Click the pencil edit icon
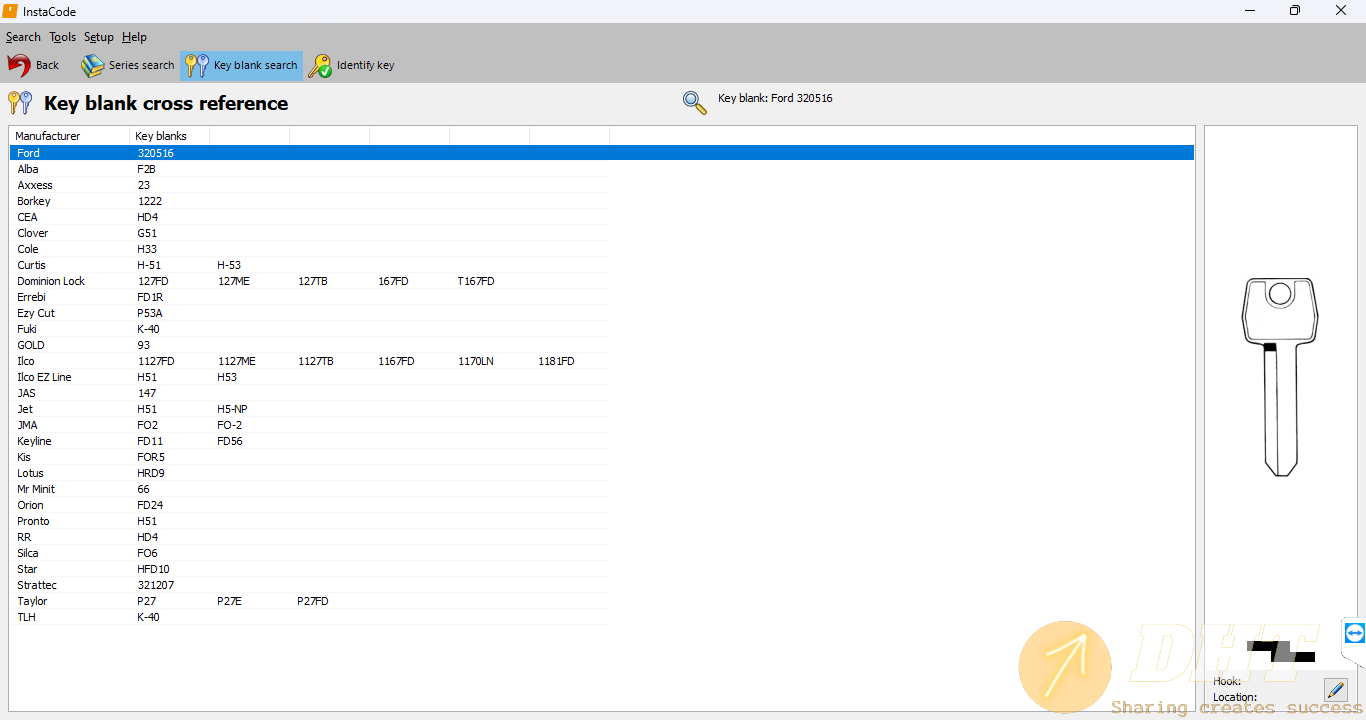Image resolution: width=1366 pixels, height=720 pixels. pyautogui.click(x=1335, y=689)
